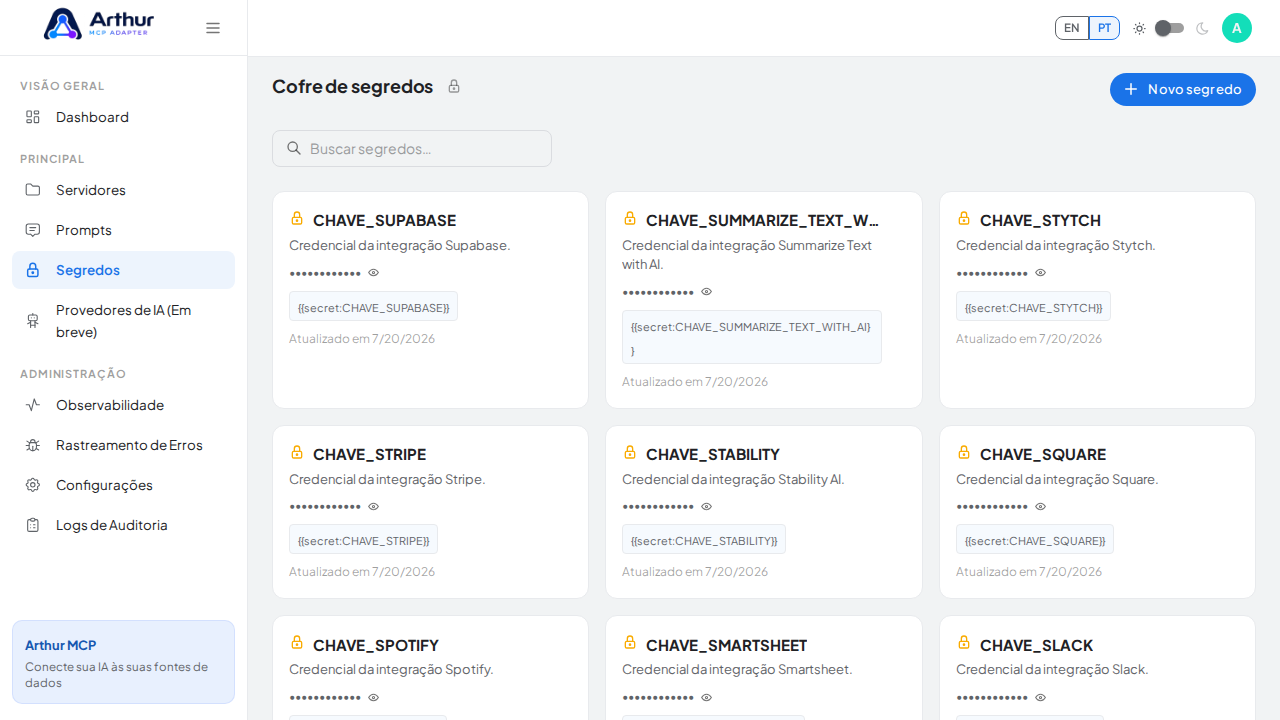Click the 'Cofre de segredos' page heading

click(352, 86)
